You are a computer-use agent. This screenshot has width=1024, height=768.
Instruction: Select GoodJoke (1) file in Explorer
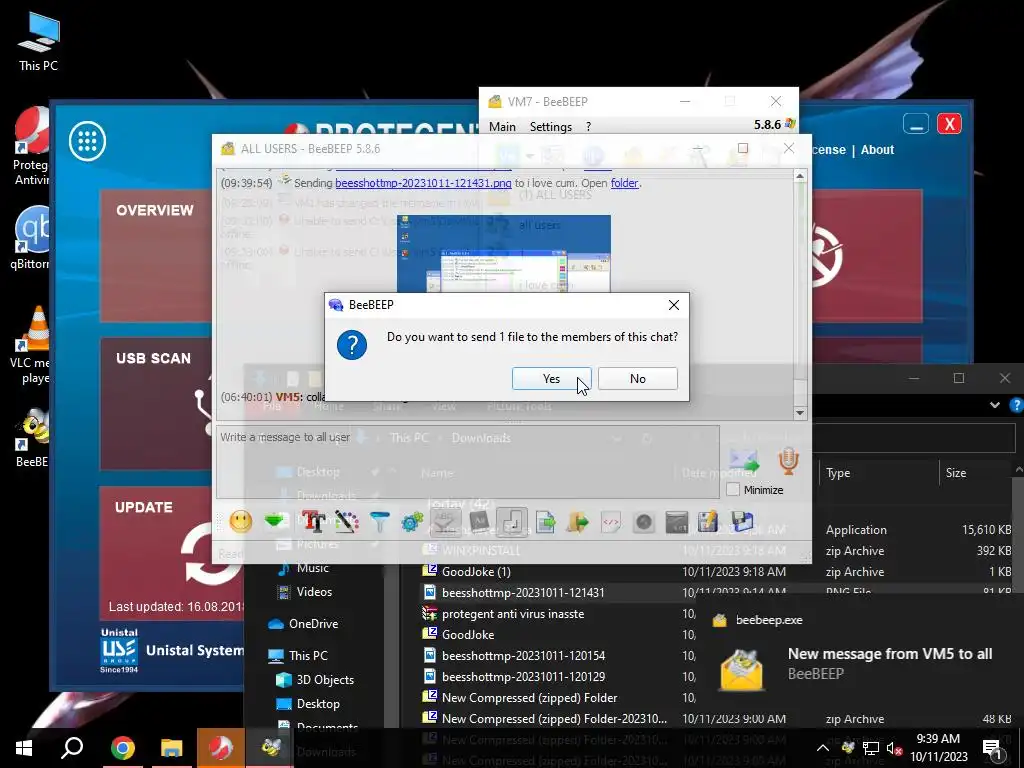[x=476, y=571]
